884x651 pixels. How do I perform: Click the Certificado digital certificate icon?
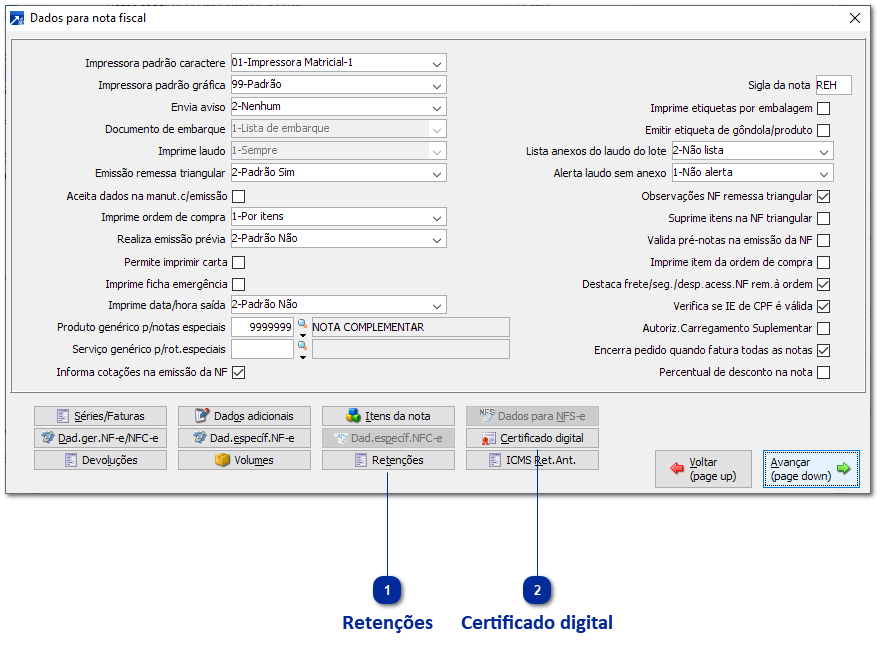[489, 439]
